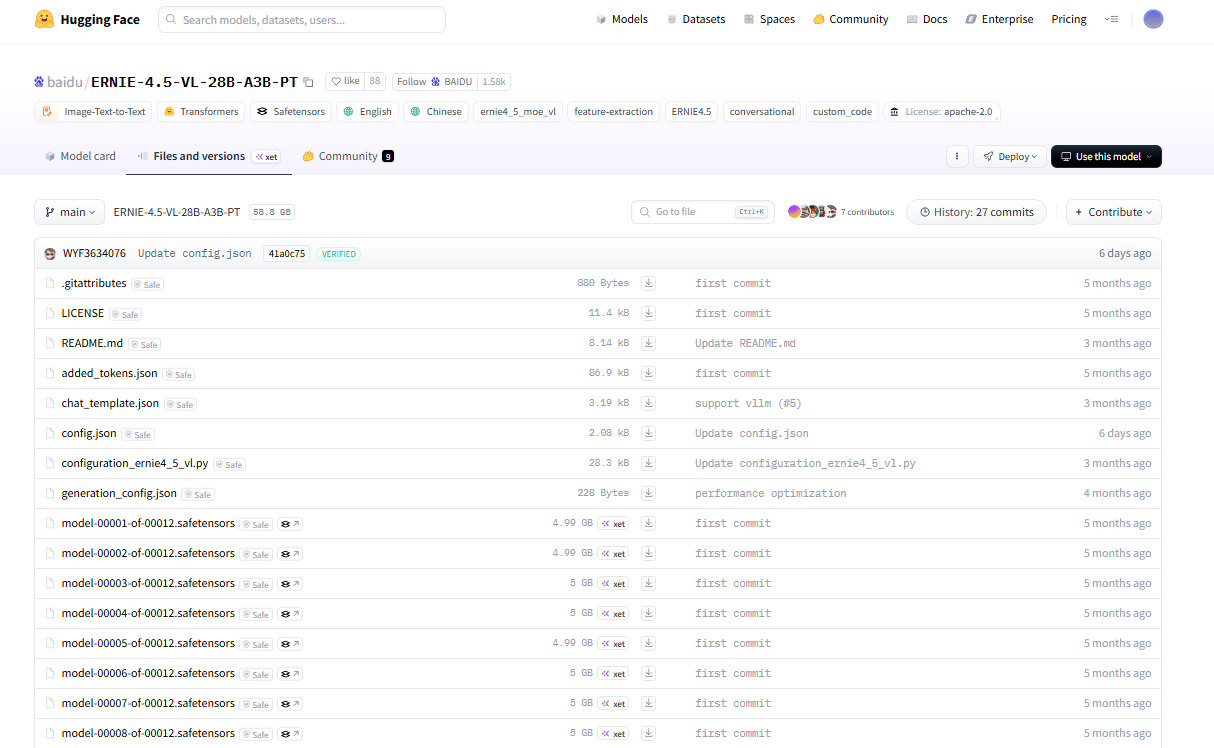Download added_tokens.json via its icon
The height and width of the screenshot is (748, 1214).
tap(648, 373)
